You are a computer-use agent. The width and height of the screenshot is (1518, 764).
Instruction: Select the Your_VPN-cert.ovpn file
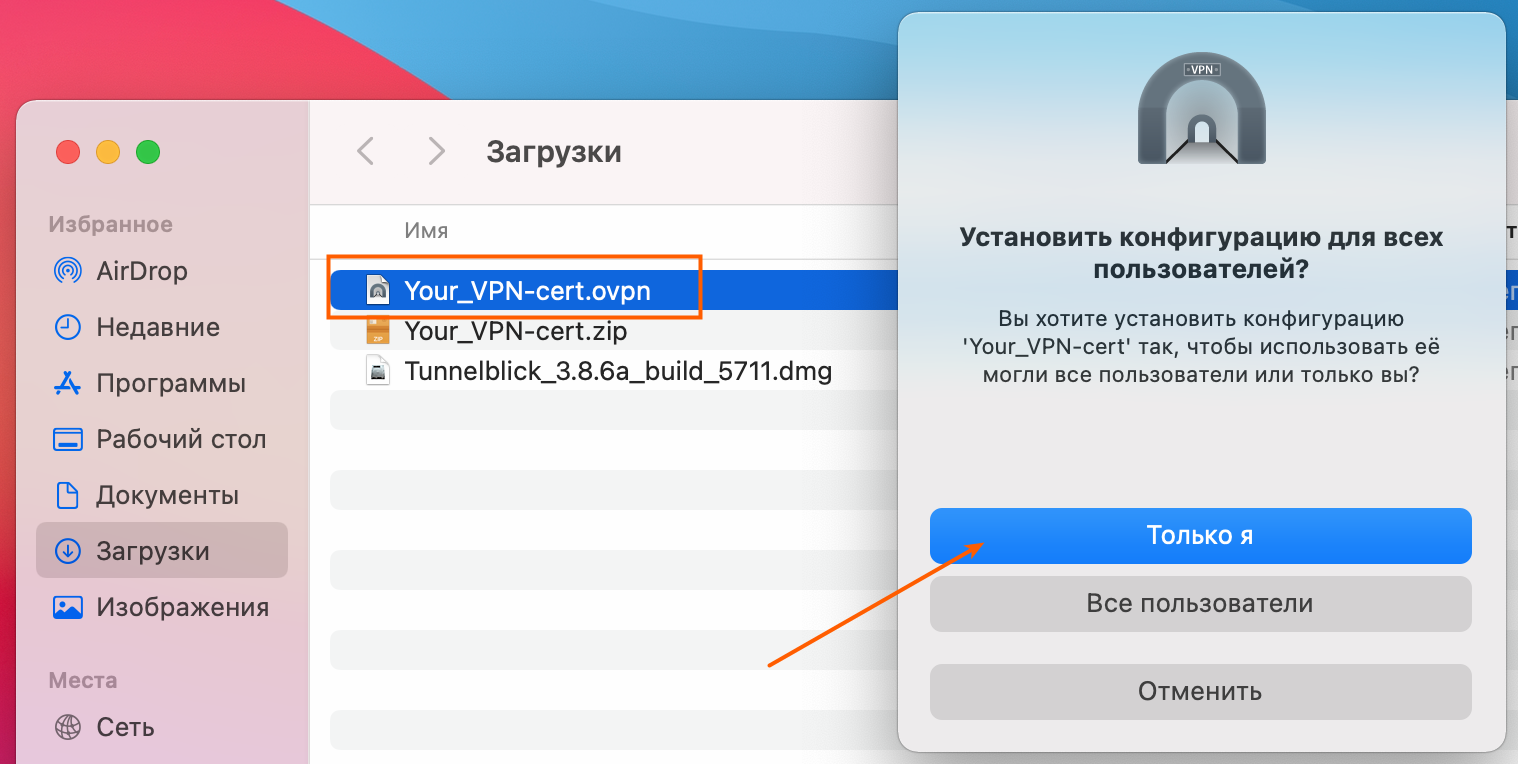[x=527, y=290]
